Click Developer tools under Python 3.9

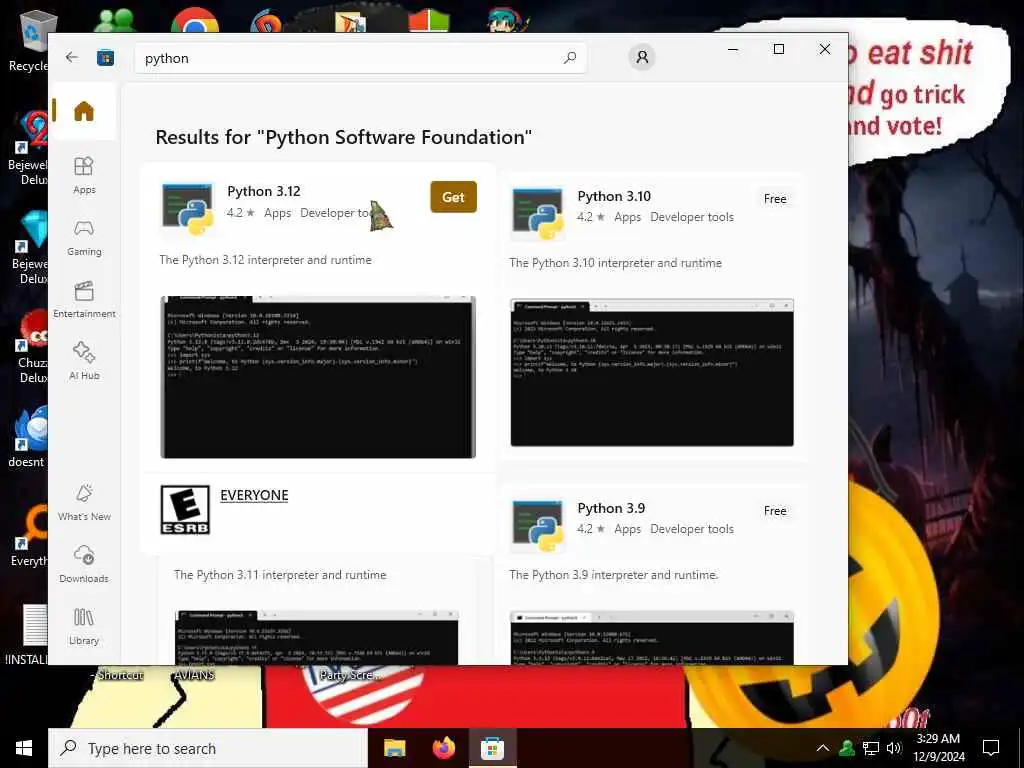coord(692,529)
